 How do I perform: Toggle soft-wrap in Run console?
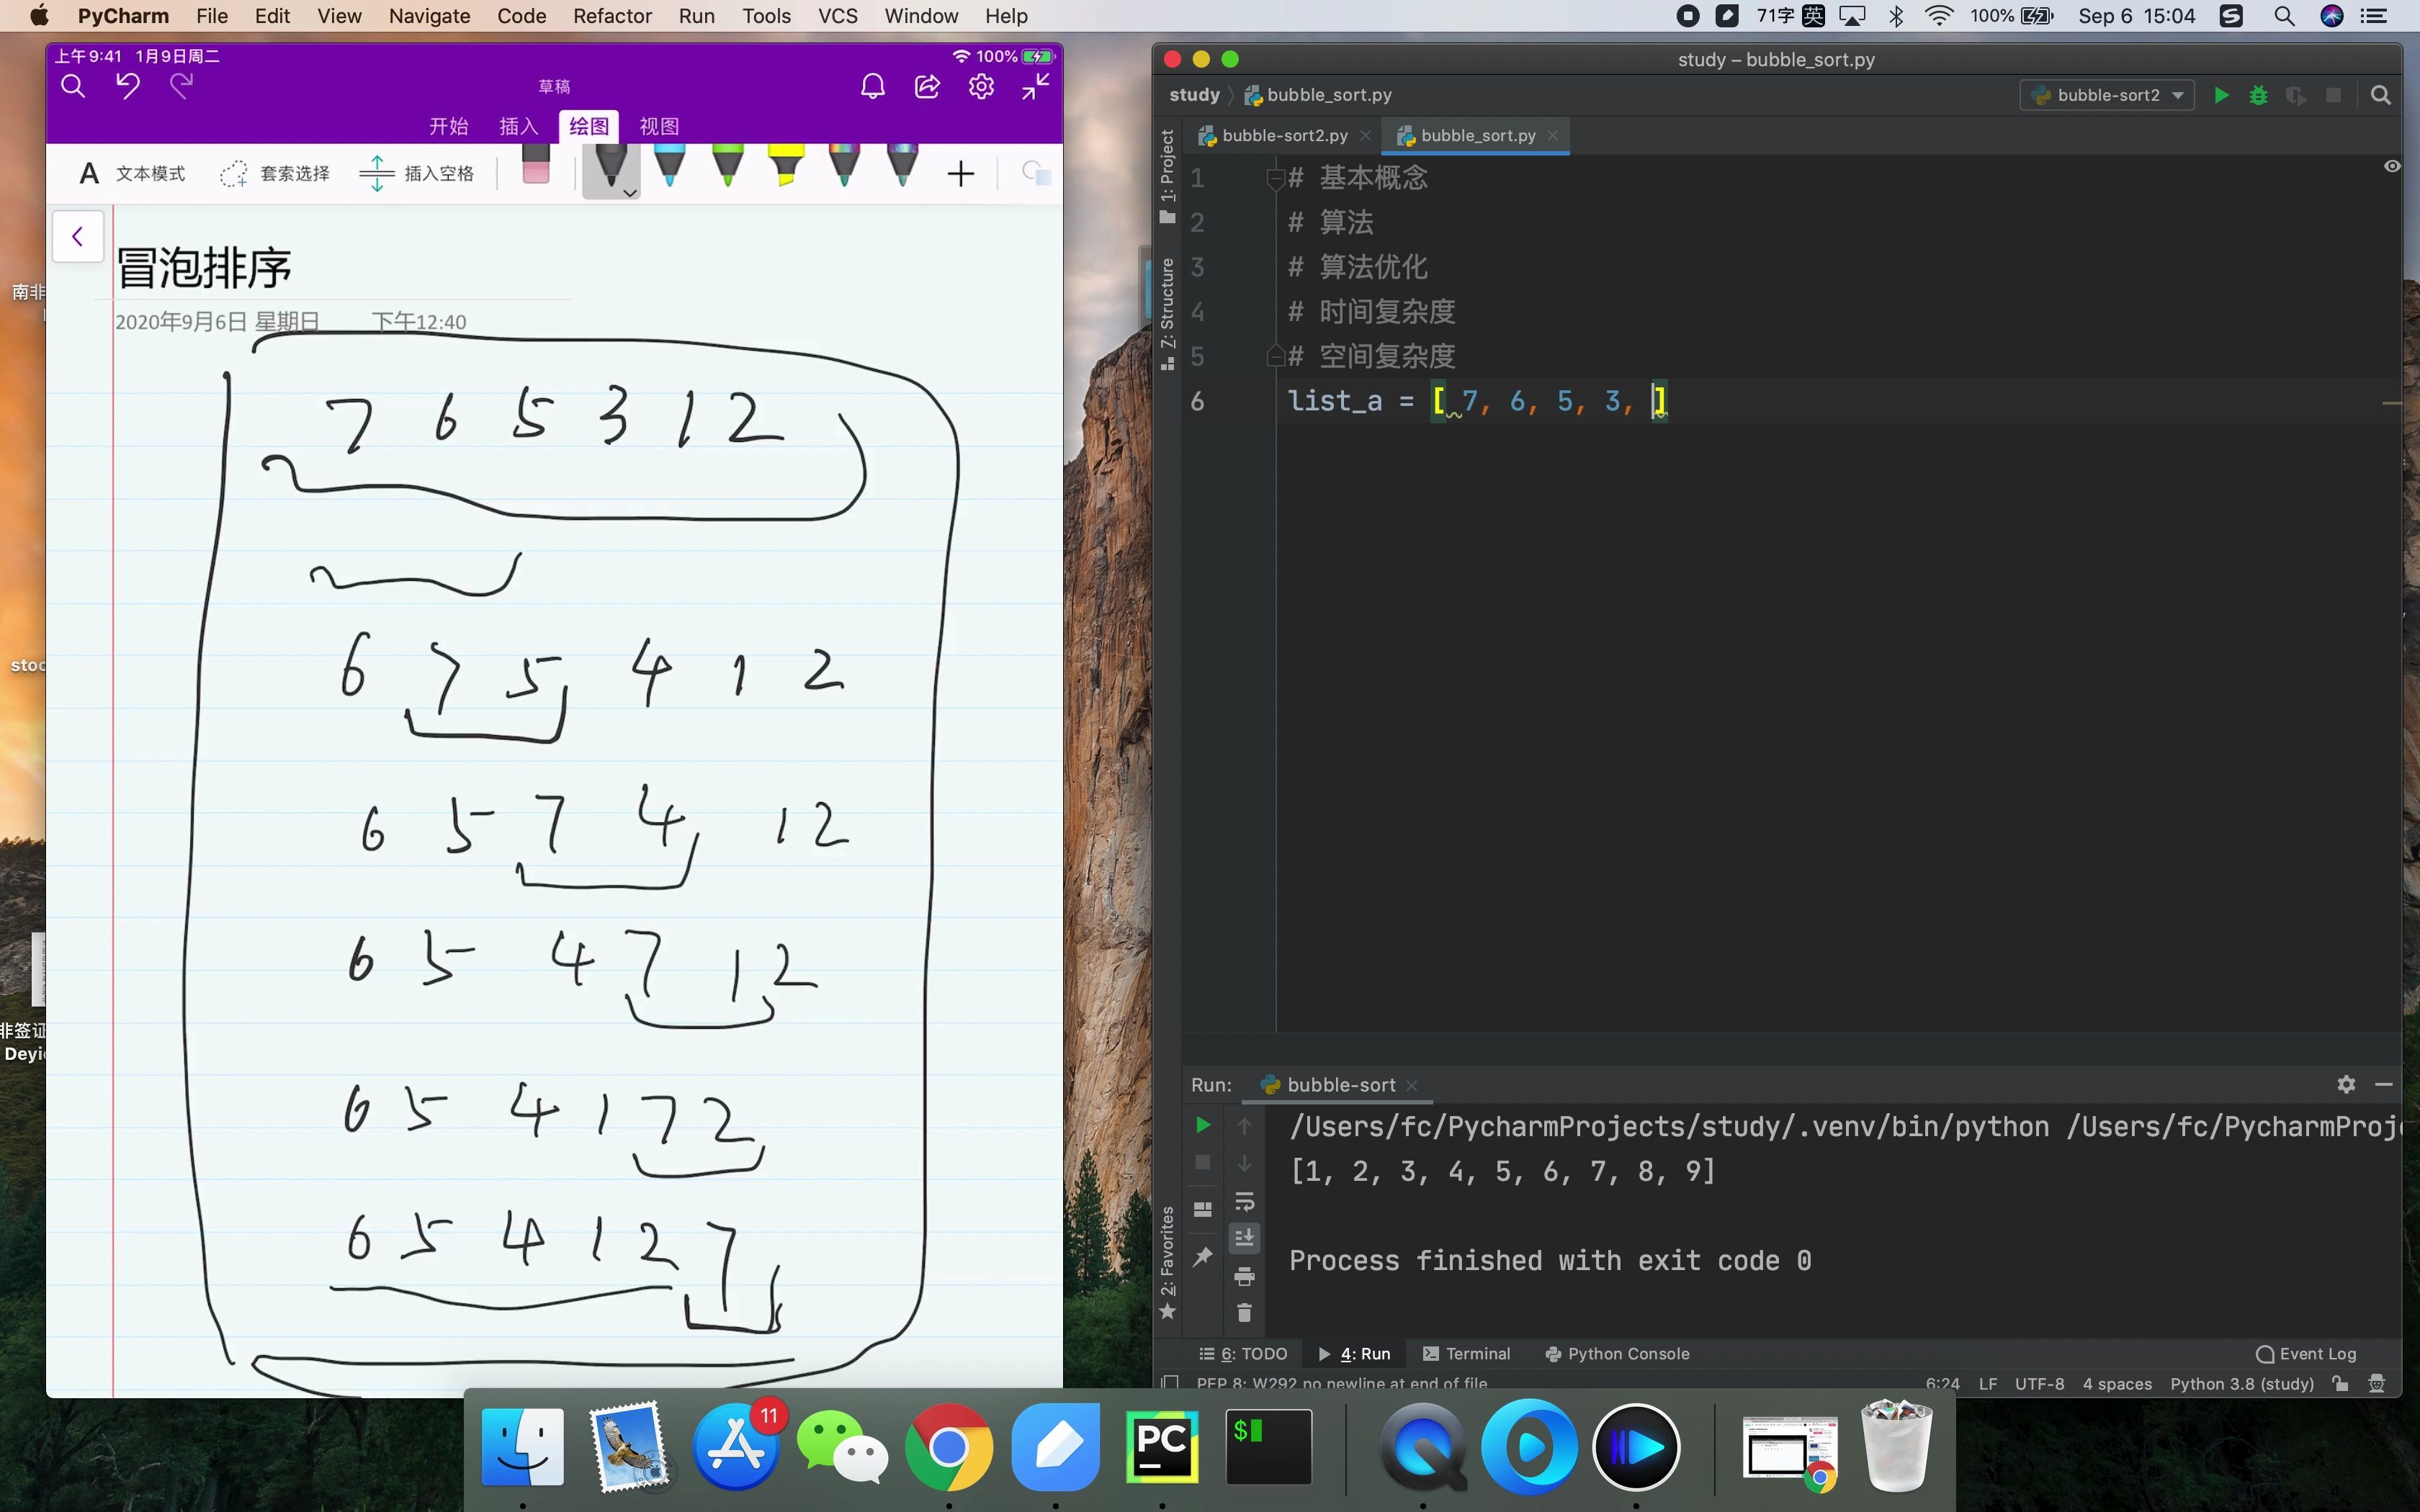(x=1244, y=1201)
